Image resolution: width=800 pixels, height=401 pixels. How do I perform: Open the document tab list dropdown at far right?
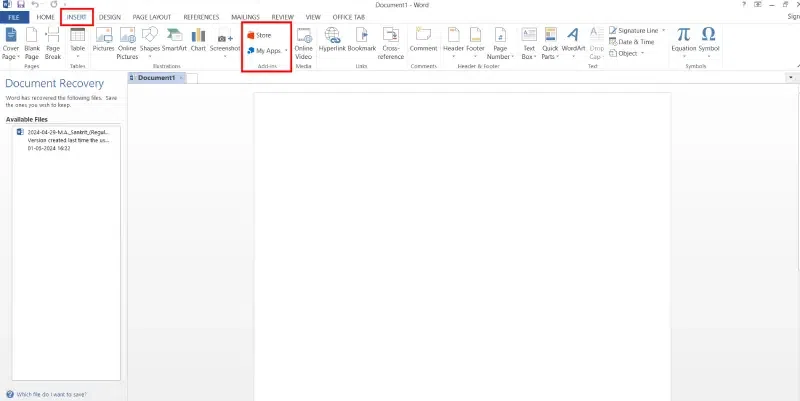click(791, 77)
